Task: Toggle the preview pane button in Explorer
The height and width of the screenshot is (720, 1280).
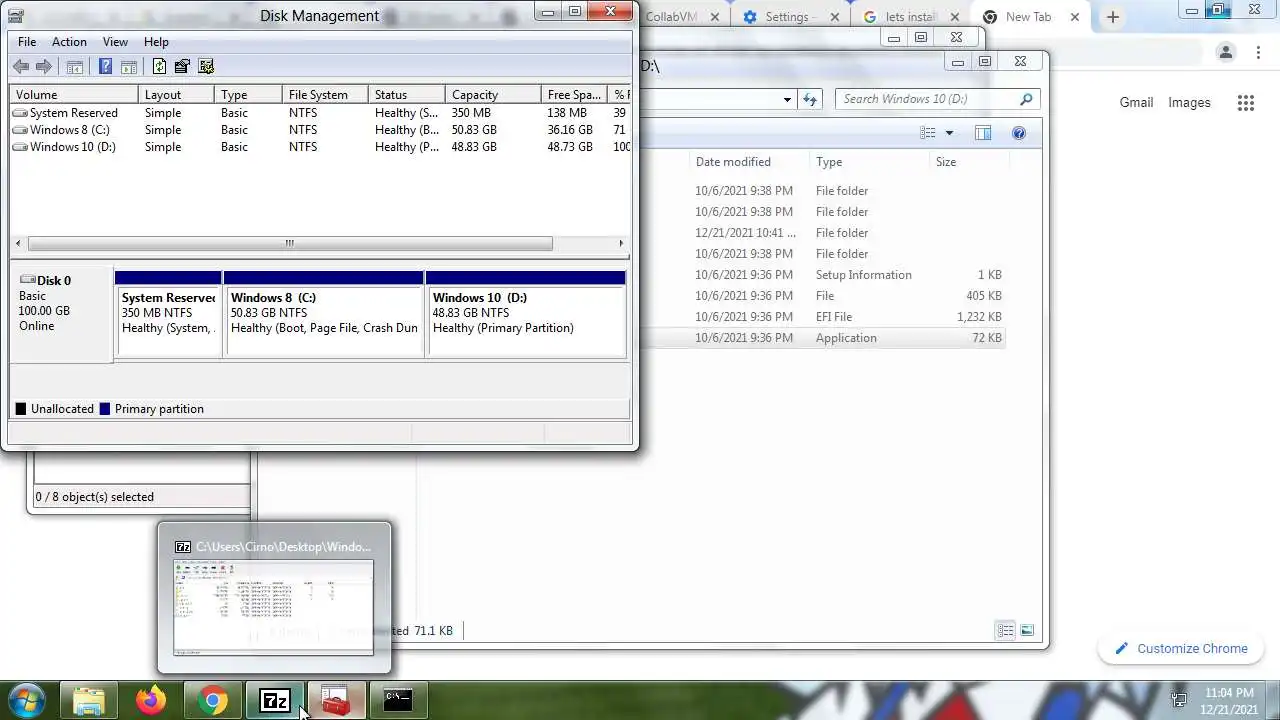Action: (x=983, y=133)
